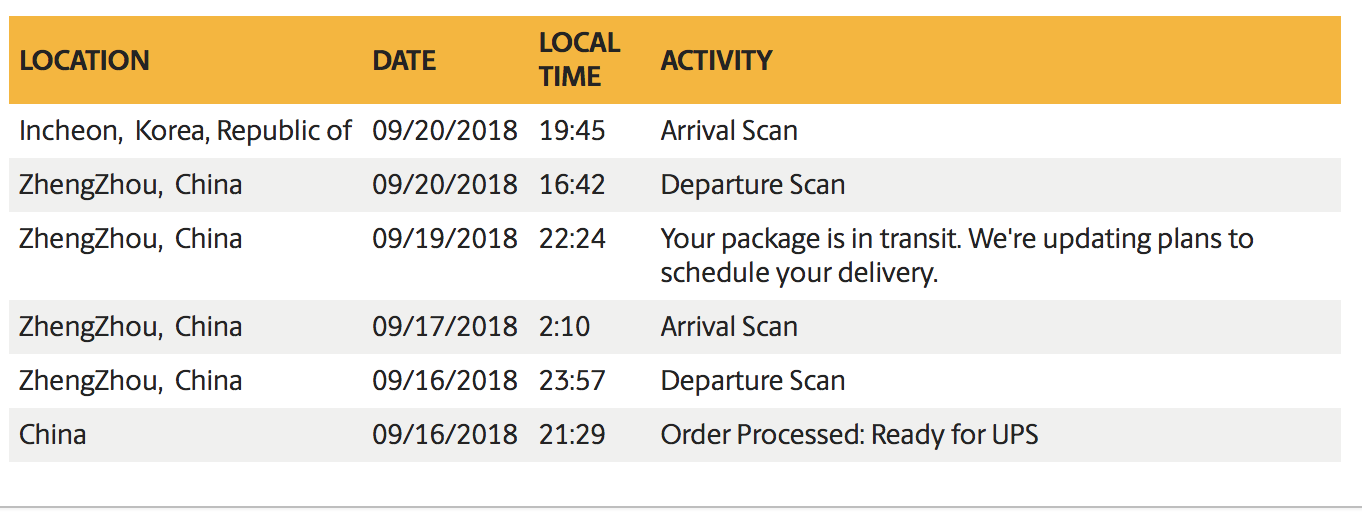Select the 16:42 time entry
1362x518 pixels.
pos(572,185)
